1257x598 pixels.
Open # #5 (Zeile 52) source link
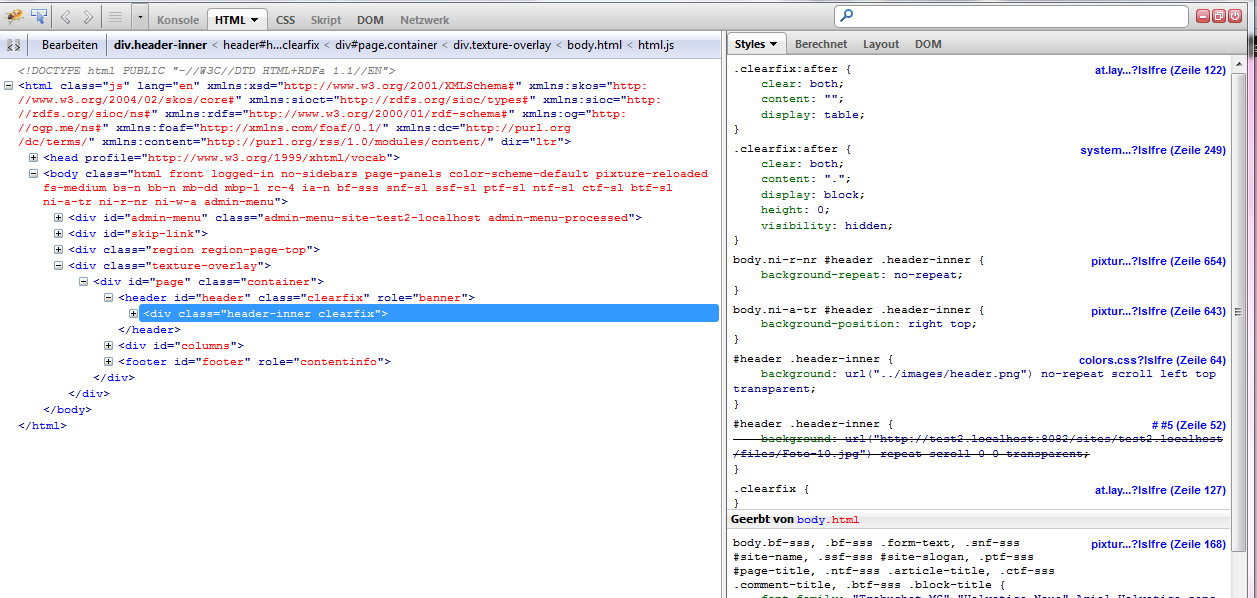coord(1189,425)
